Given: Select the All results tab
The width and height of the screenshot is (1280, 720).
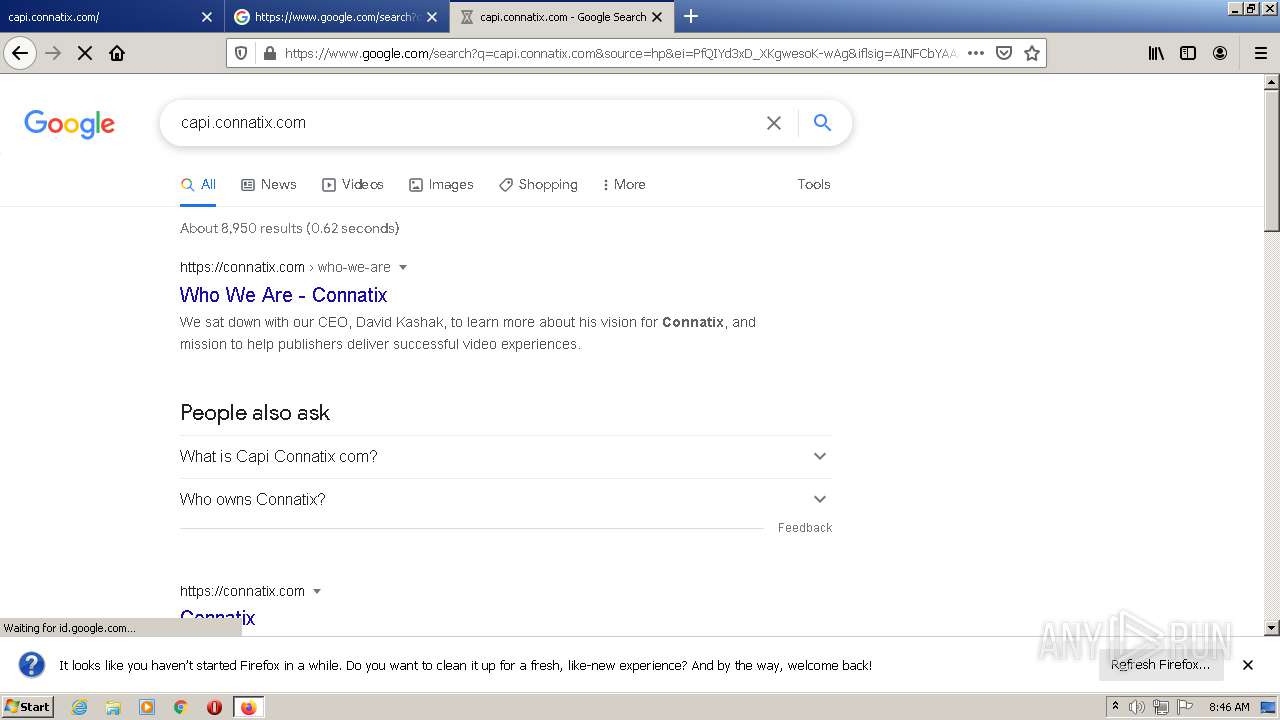Looking at the screenshot, I should point(198,185).
